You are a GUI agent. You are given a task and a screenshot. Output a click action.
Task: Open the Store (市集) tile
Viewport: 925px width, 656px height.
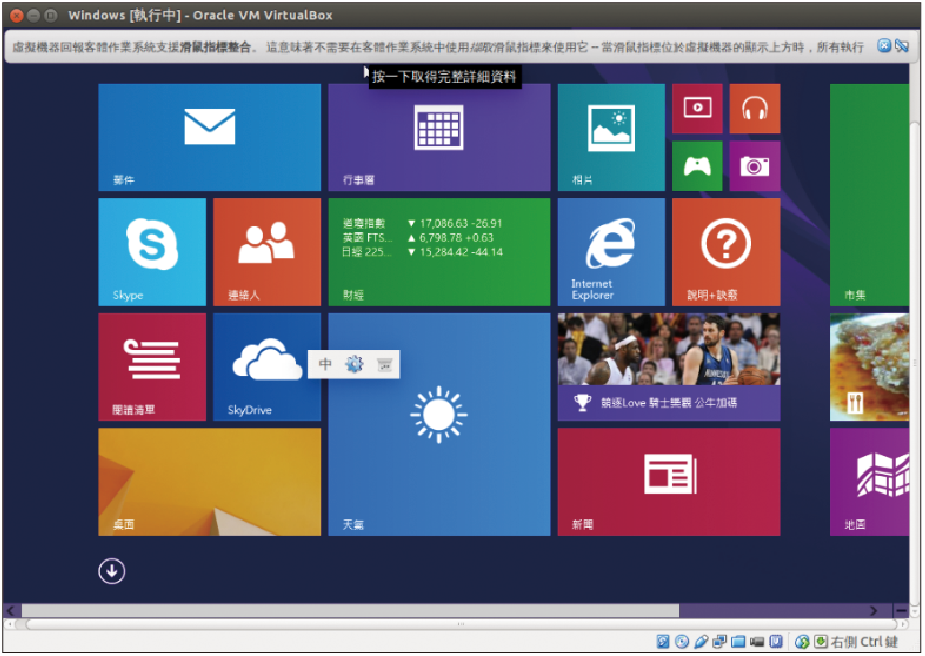tap(870, 195)
